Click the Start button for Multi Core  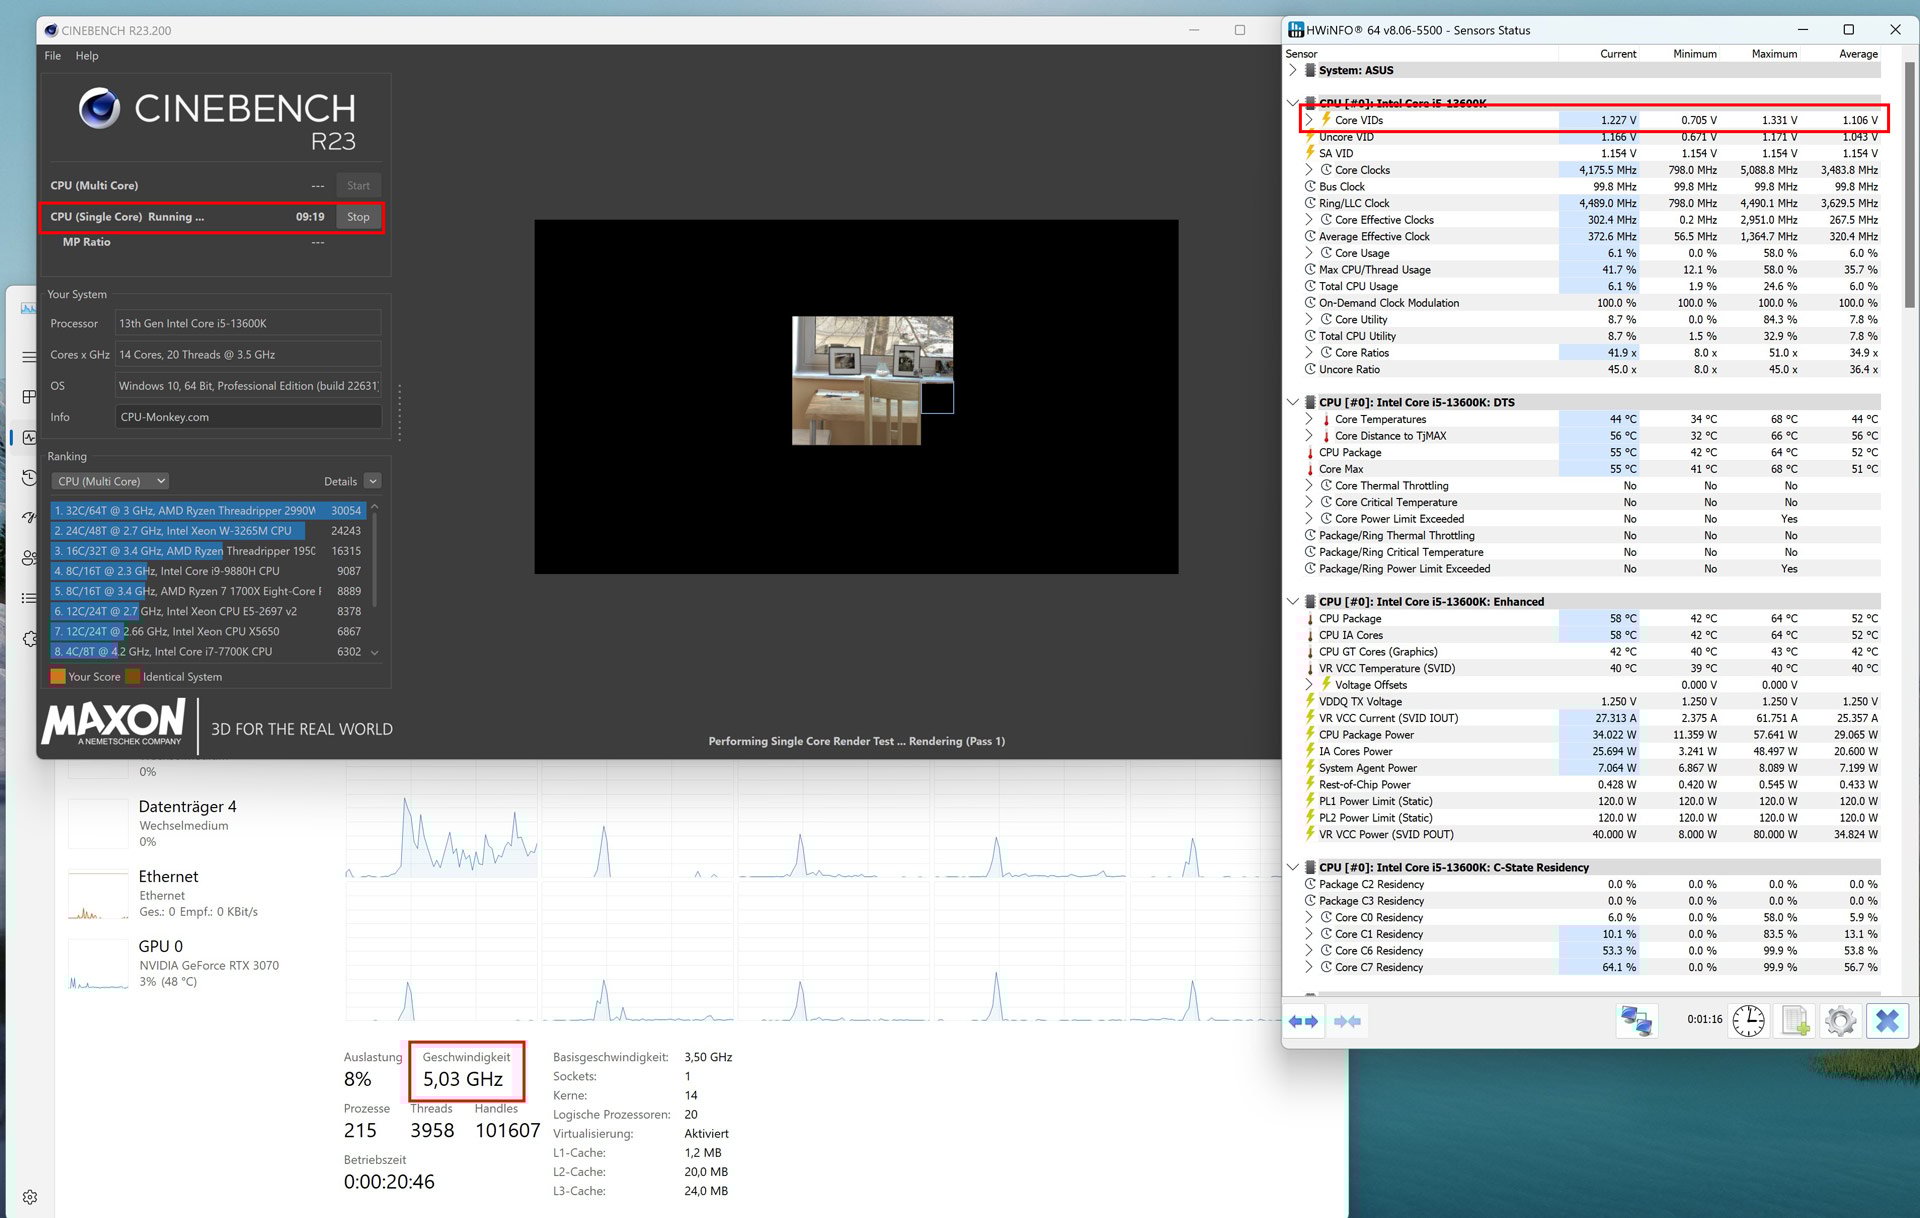(x=358, y=186)
